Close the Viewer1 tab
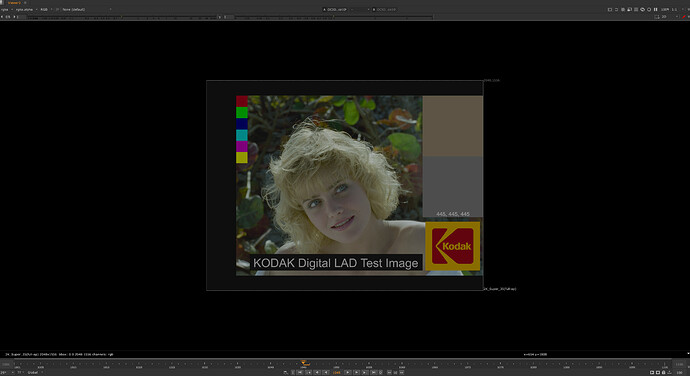This screenshot has width=690, height=376. tap(25, 3)
